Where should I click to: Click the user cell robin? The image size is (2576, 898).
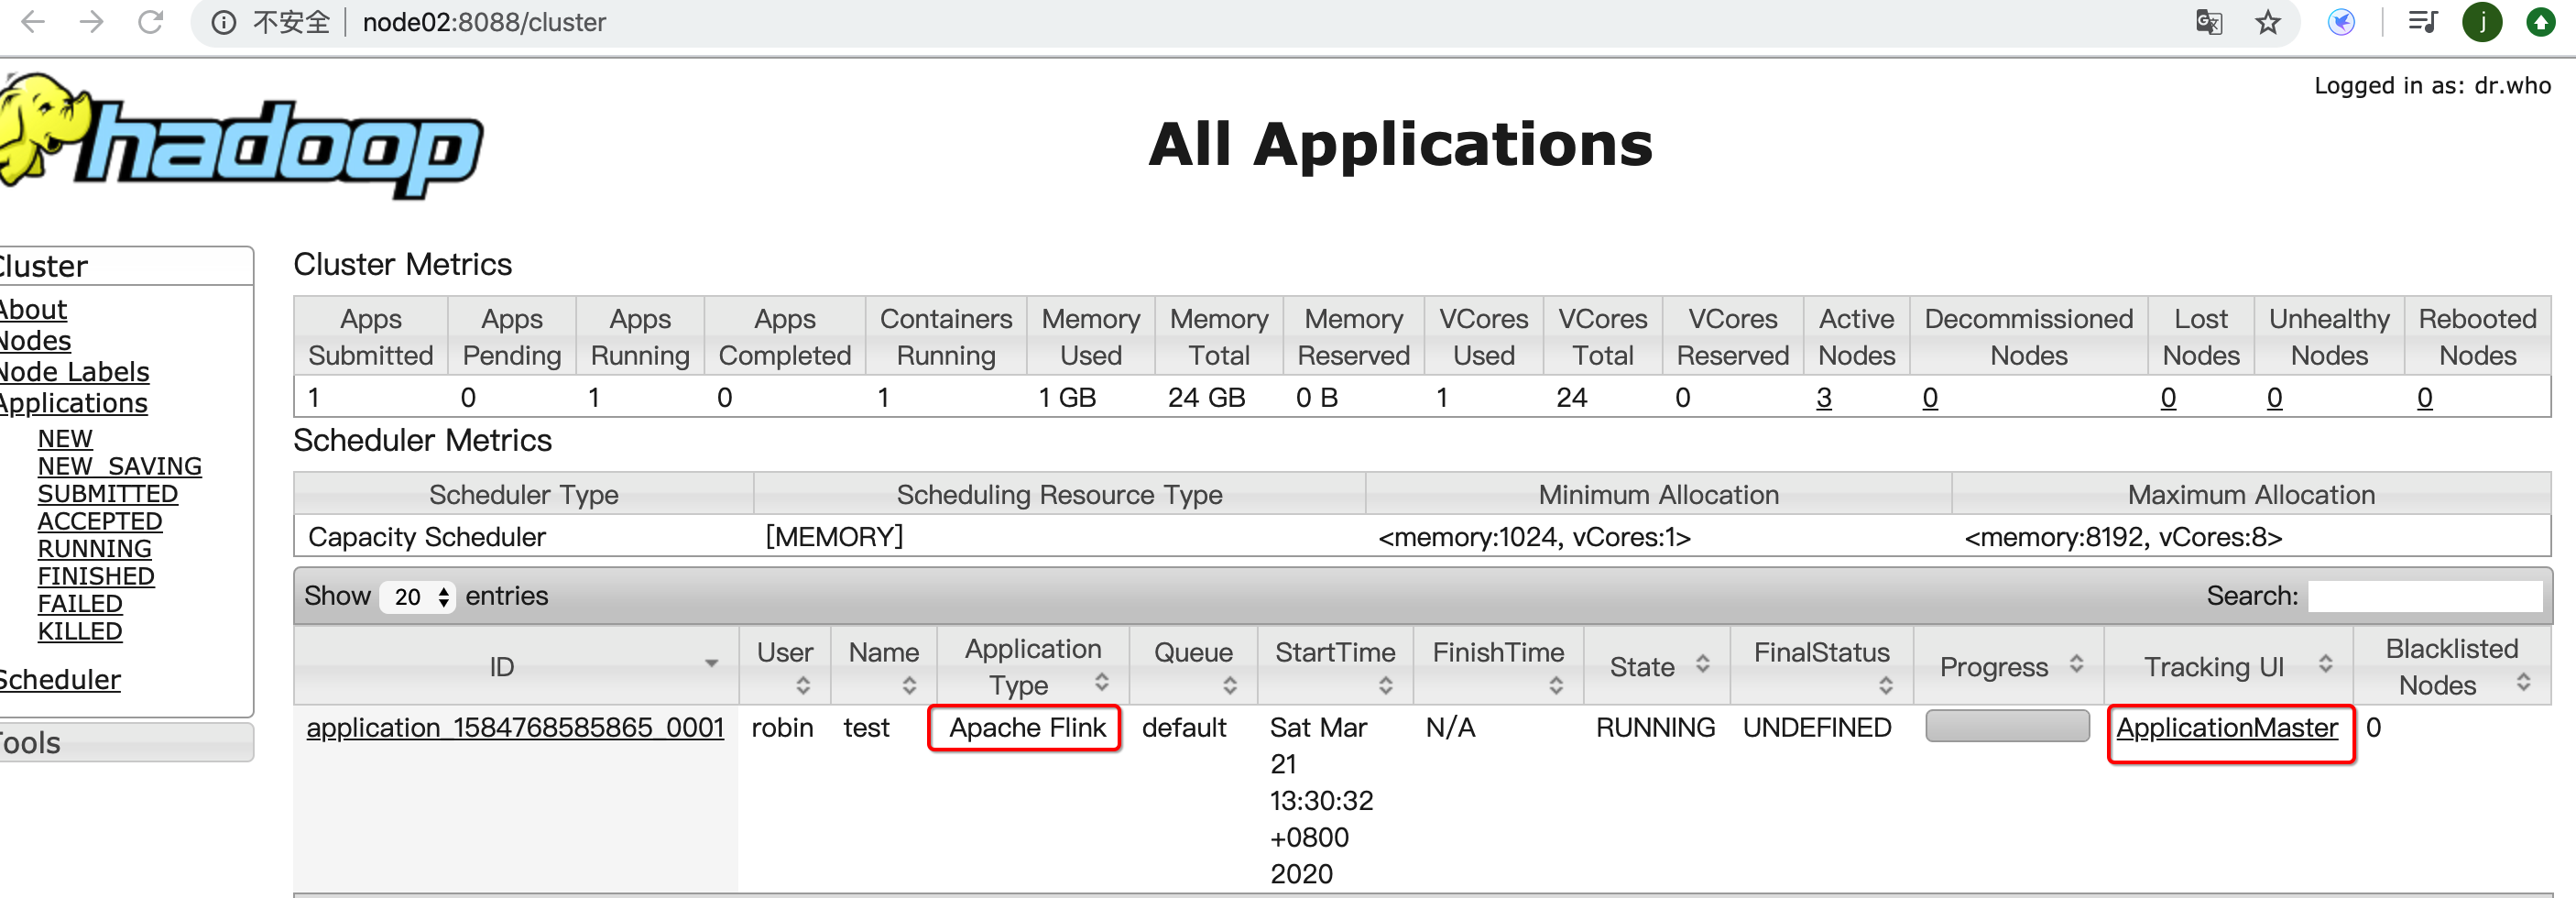tap(782, 728)
